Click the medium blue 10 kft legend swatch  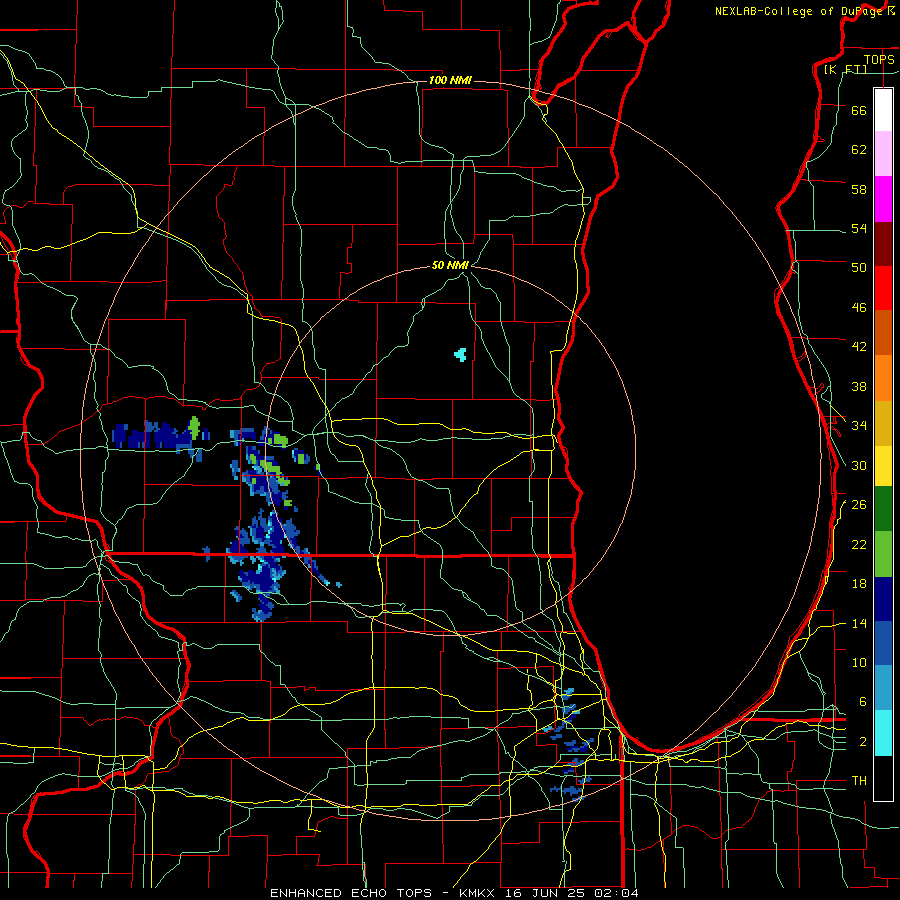[x=883, y=643]
